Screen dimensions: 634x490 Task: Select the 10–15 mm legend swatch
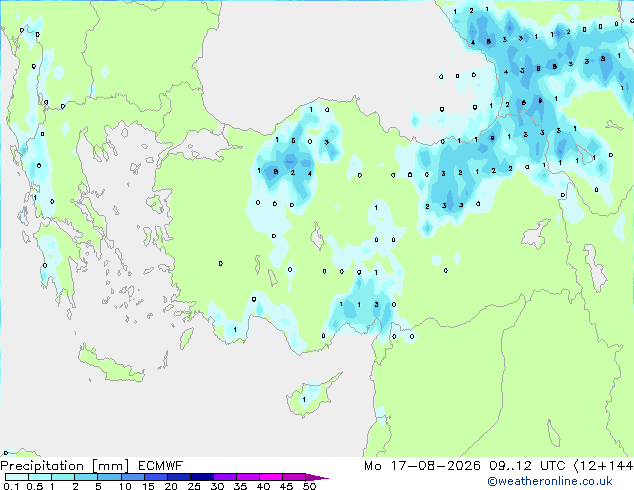point(132,477)
